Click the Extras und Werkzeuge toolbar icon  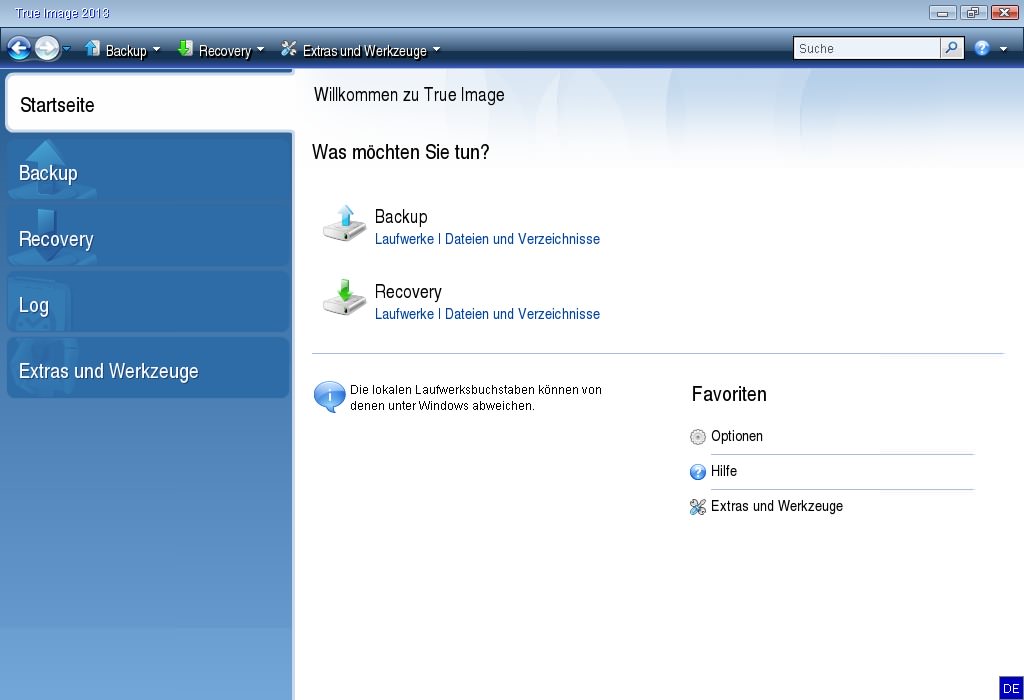point(289,48)
